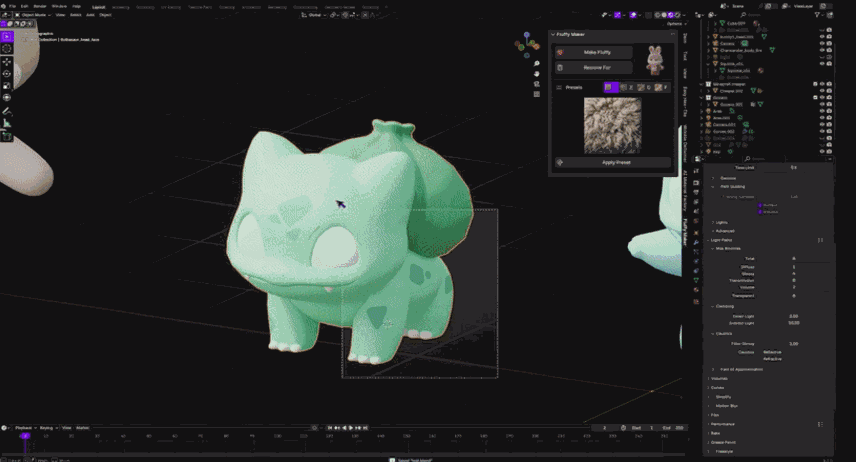Select the Move tool in left toolbar
860x462 pixels.
7,61
